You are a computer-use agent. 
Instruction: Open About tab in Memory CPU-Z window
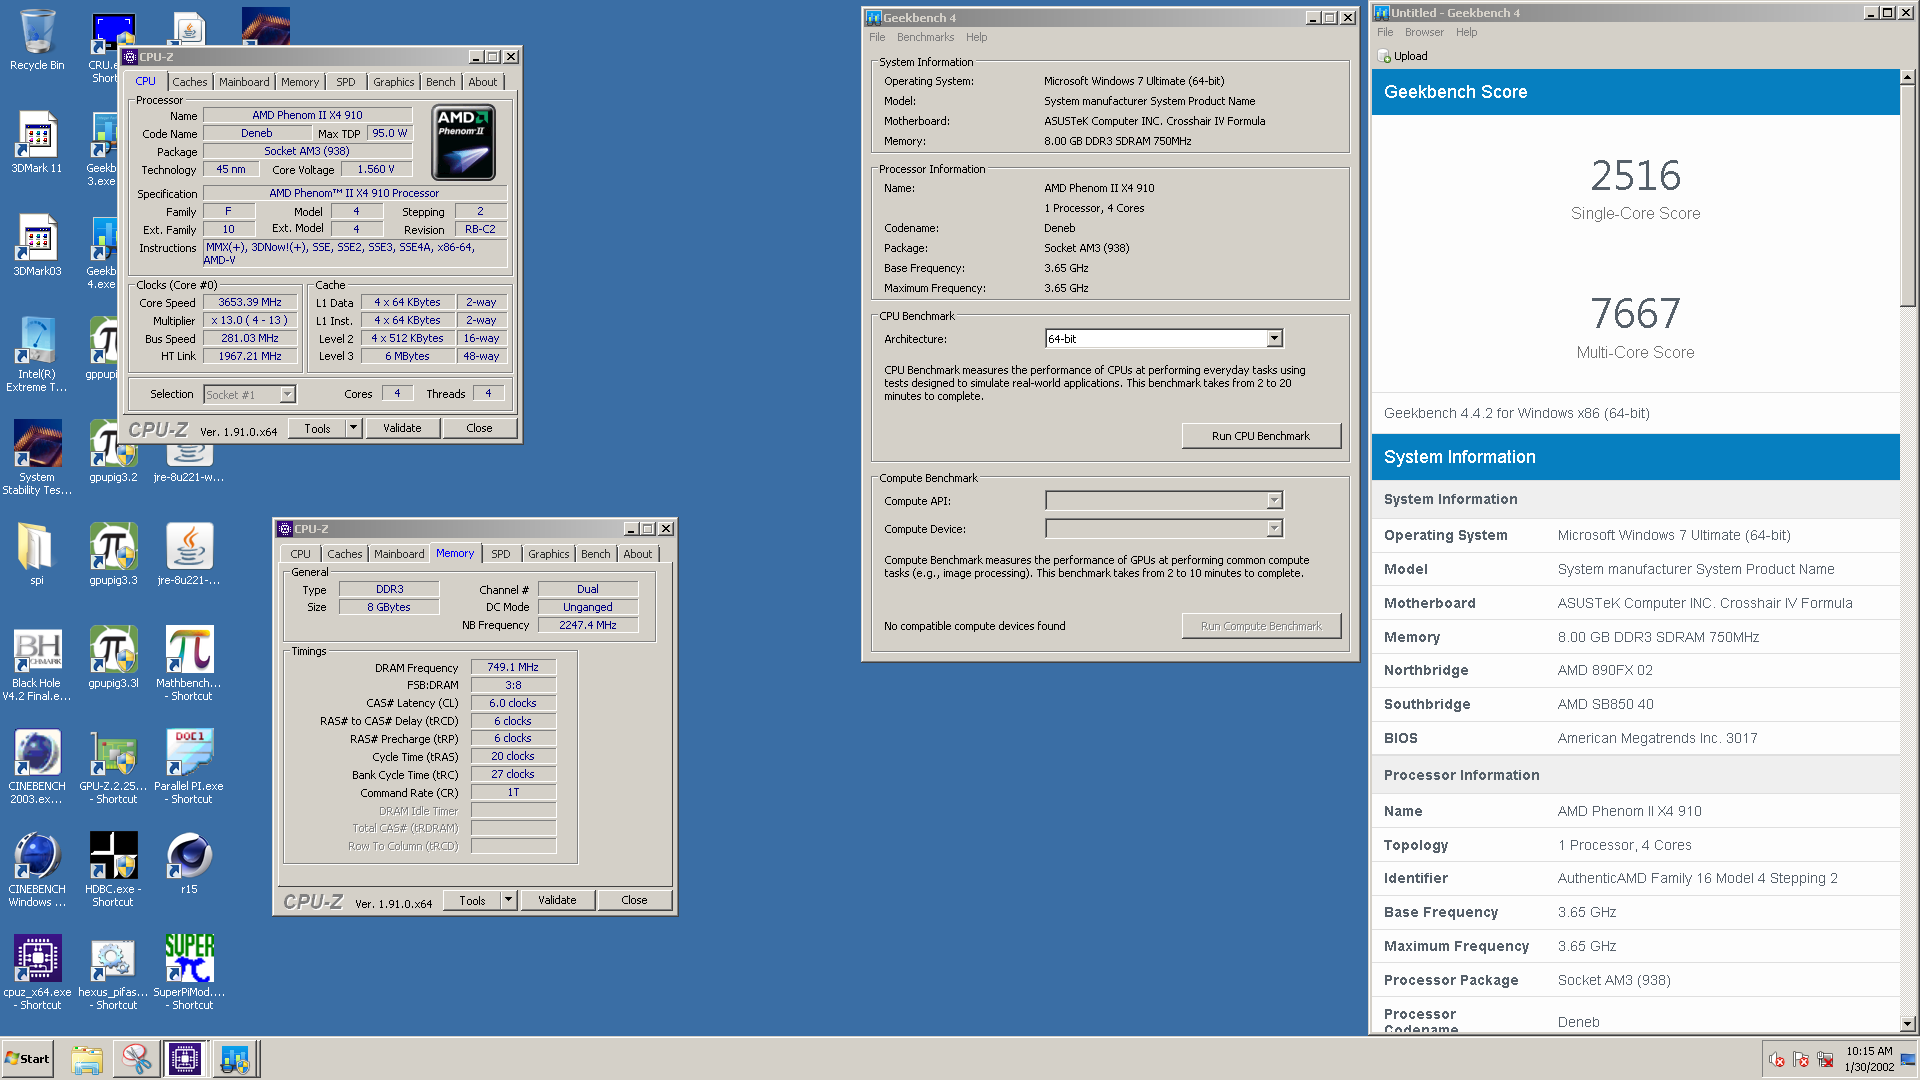pos(637,554)
